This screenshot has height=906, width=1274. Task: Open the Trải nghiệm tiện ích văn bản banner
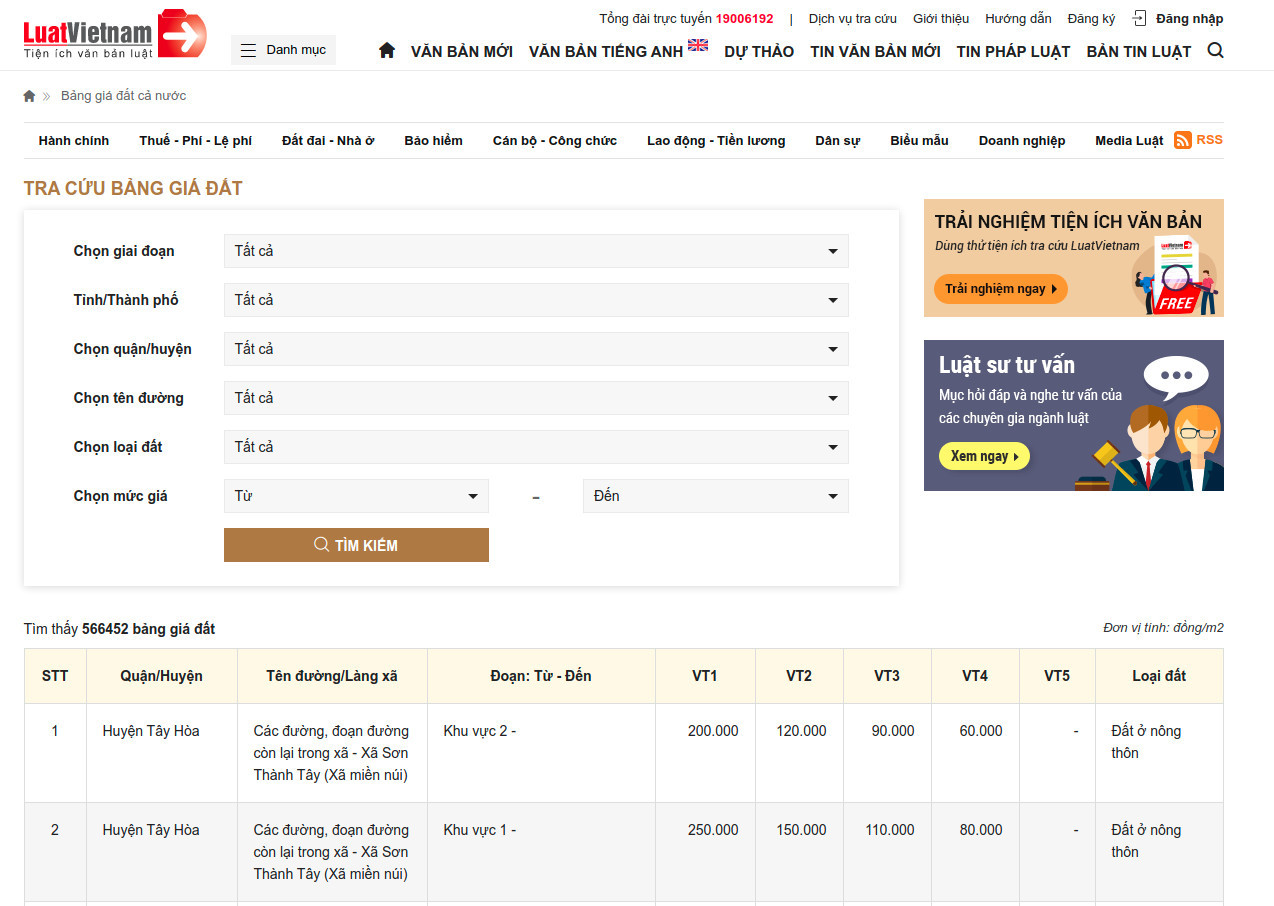coord(1074,258)
